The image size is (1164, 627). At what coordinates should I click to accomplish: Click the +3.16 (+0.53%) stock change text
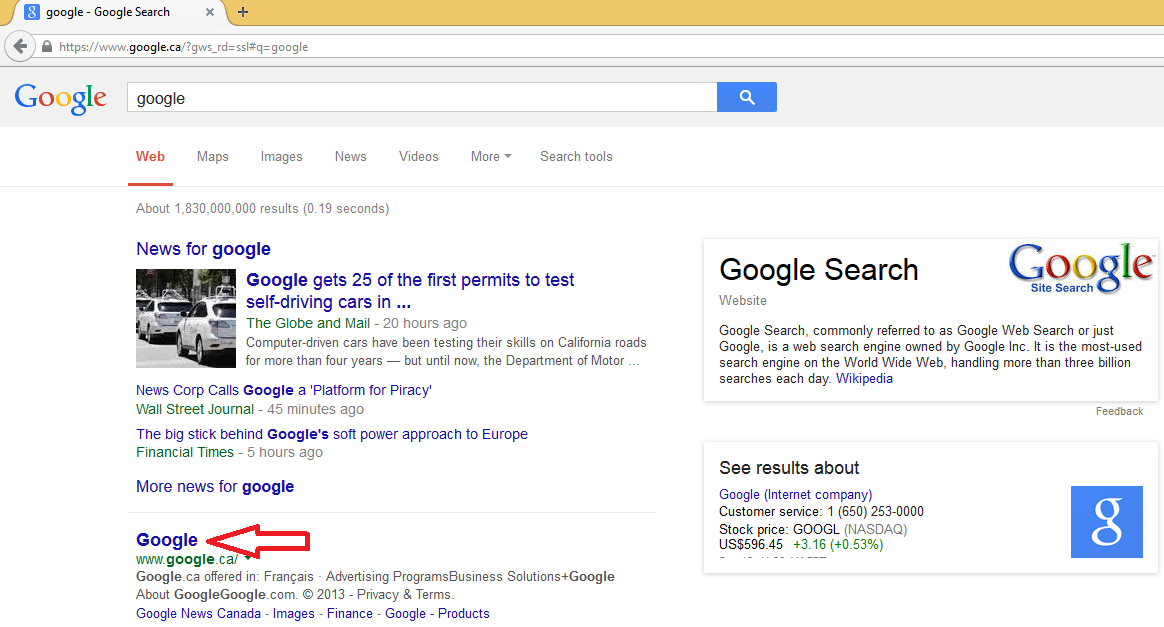pos(838,545)
